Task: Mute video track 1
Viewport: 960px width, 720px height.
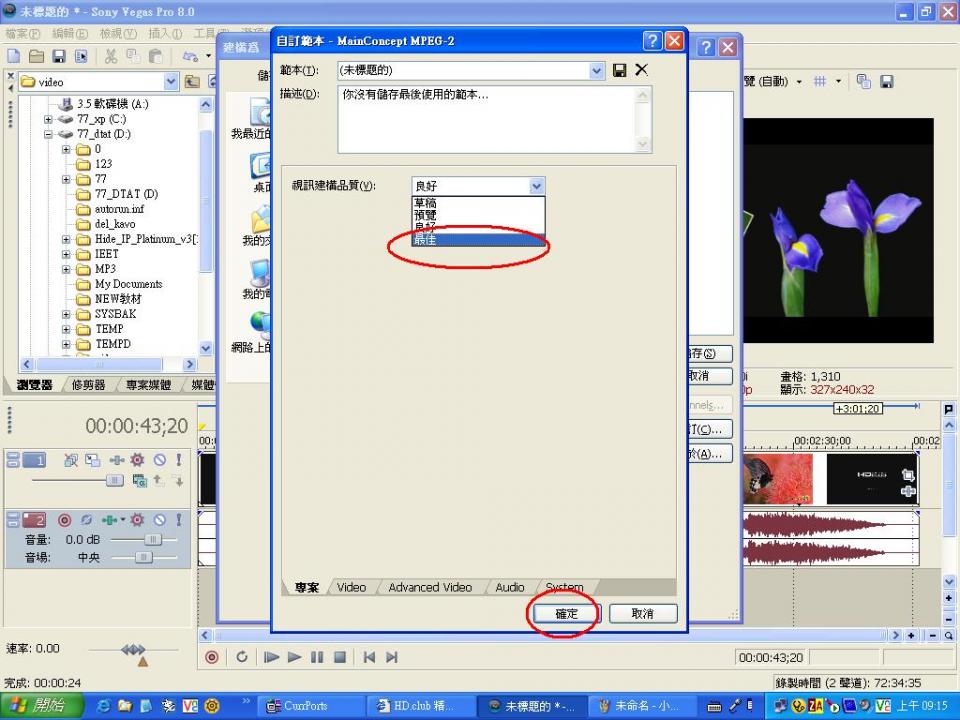Action: 159,460
